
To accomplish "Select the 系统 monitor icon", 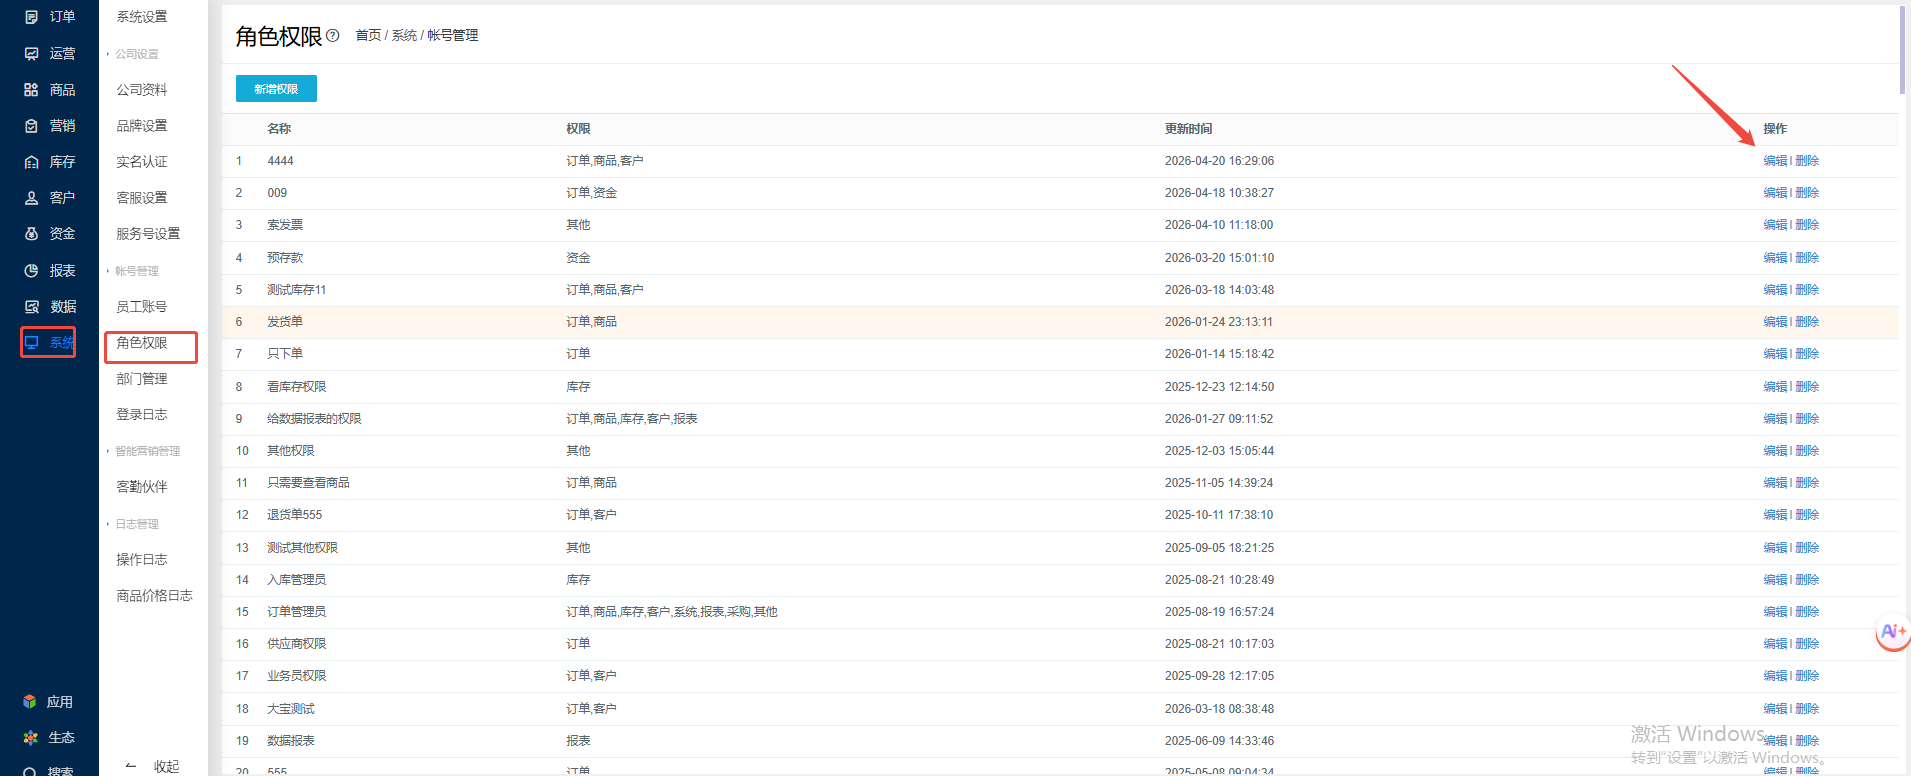I will click(x=32, y=342).
